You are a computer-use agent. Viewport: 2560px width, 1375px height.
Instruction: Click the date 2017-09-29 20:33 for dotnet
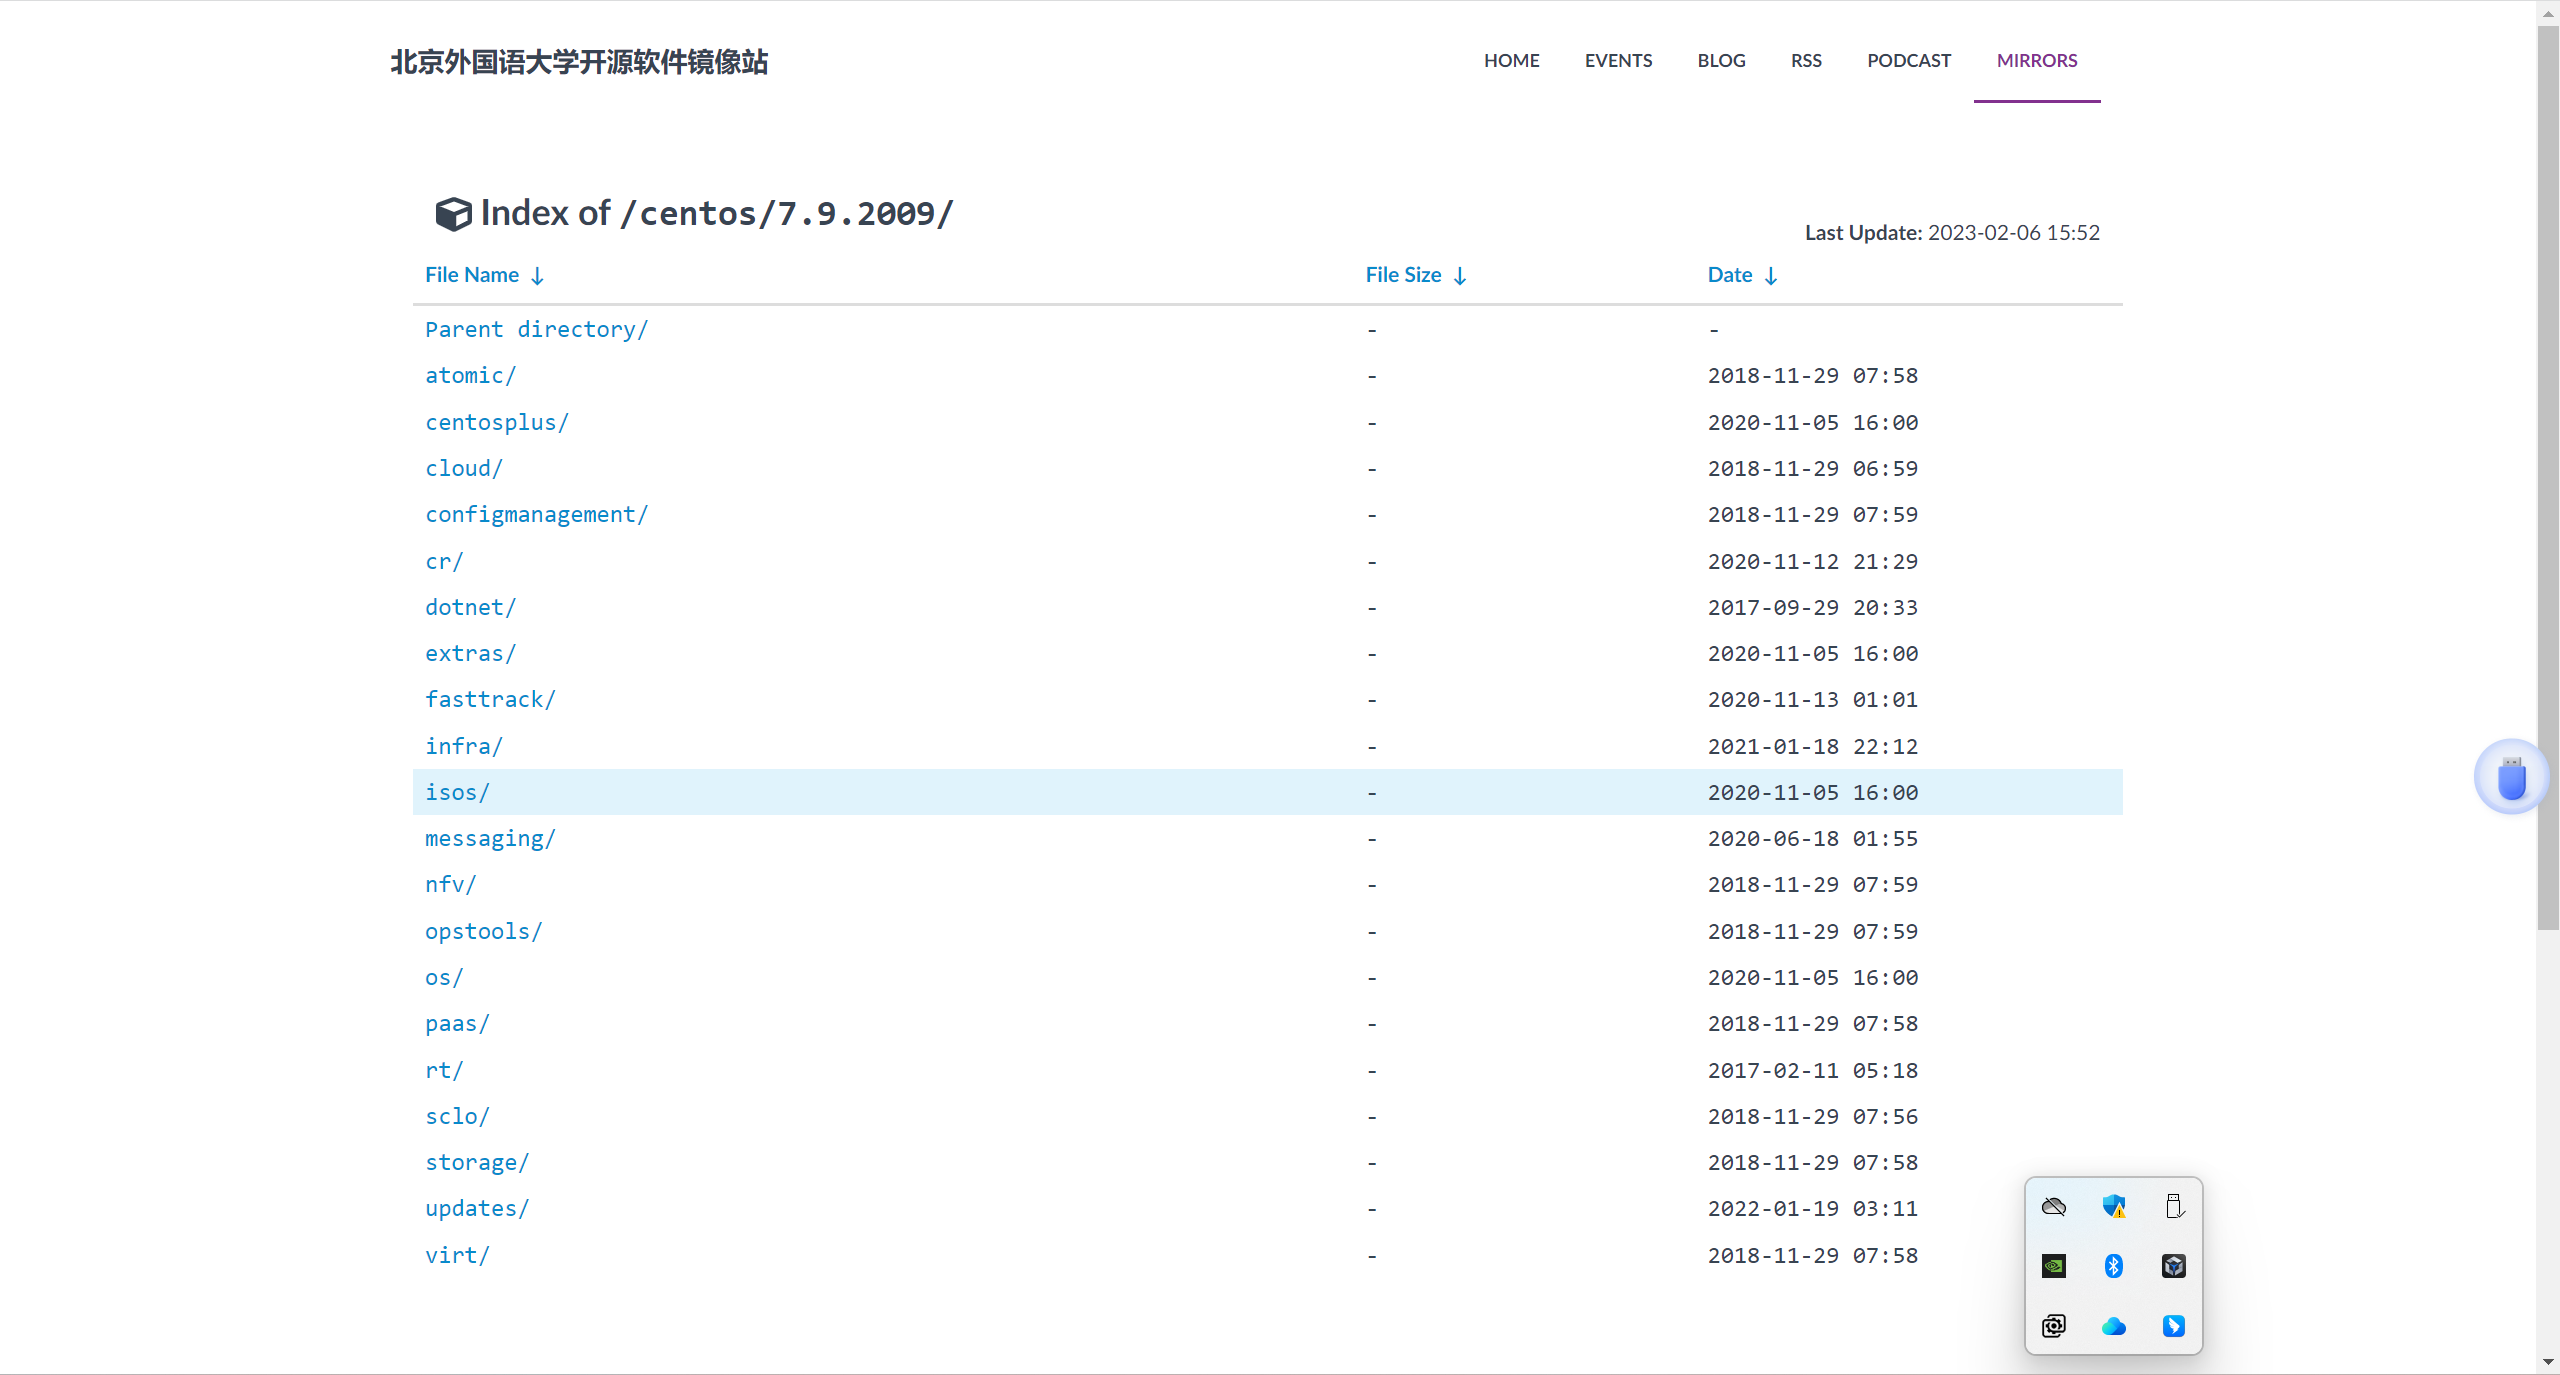pyautogui.click(x=1813, y=607)
